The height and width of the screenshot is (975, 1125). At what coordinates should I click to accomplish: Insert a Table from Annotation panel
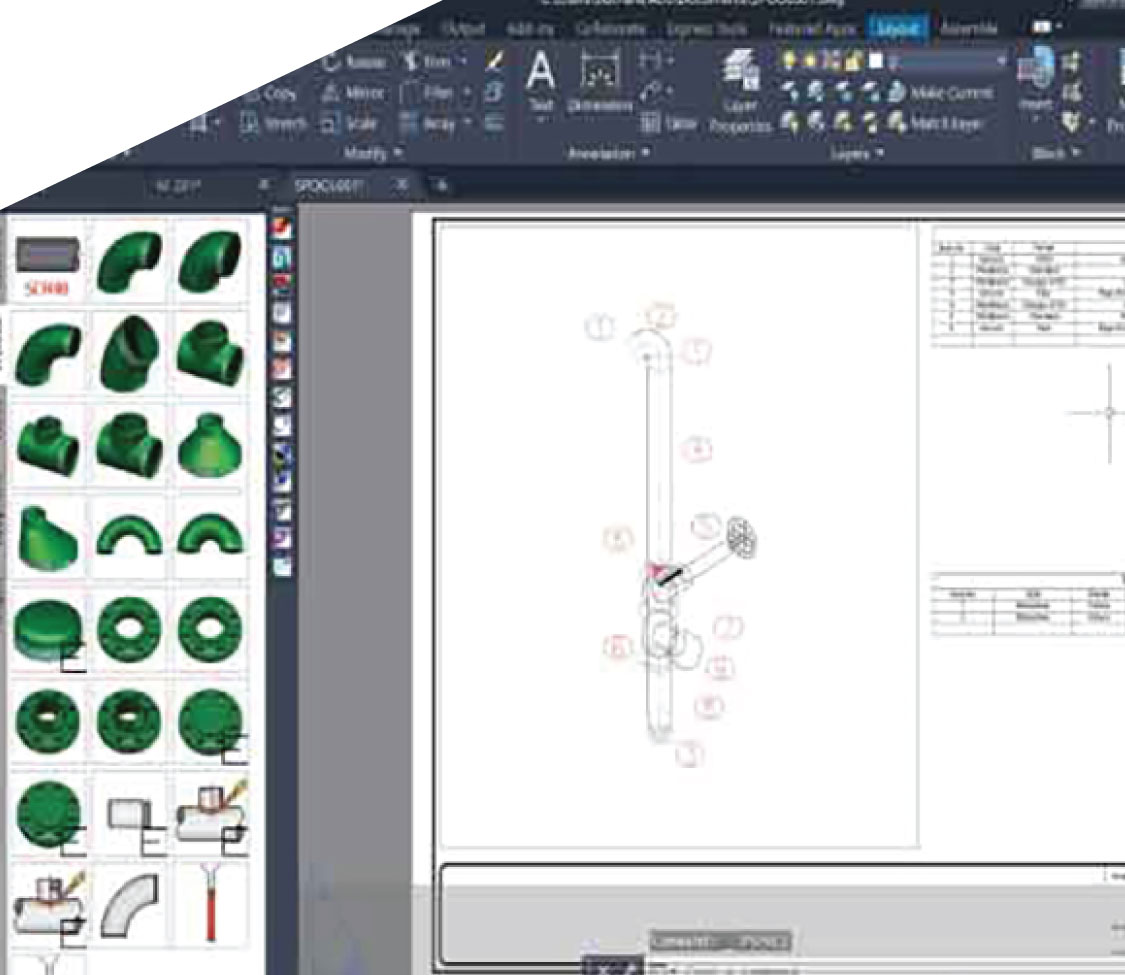click(669, 123)
